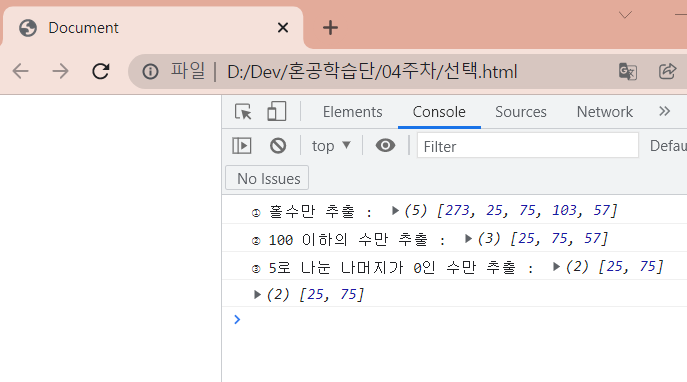The height and width of the screenshot is (382, 687).
Task: Close the Document tab
Action: click(x=283, y=28)
